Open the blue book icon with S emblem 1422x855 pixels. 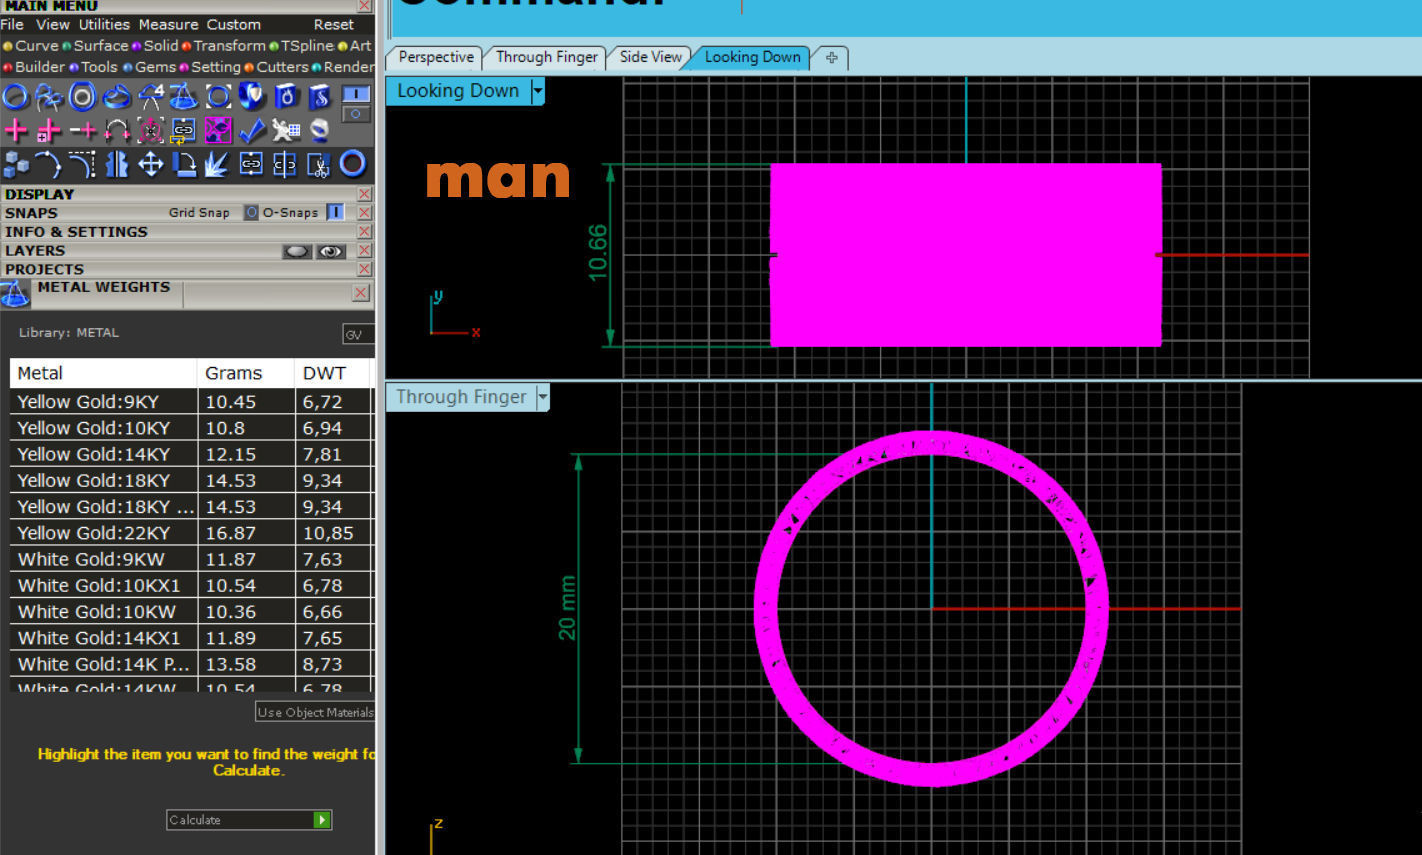click(319, 97)
